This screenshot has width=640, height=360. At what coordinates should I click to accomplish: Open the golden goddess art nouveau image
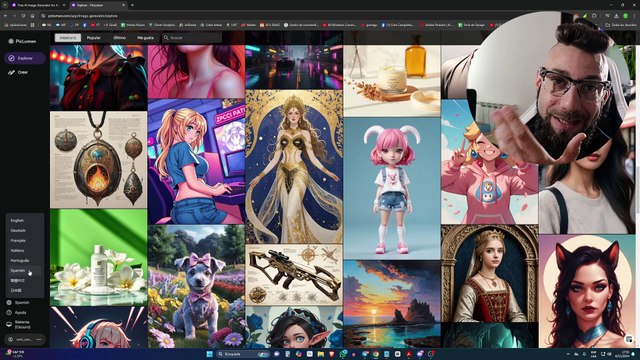coord(294,167)
